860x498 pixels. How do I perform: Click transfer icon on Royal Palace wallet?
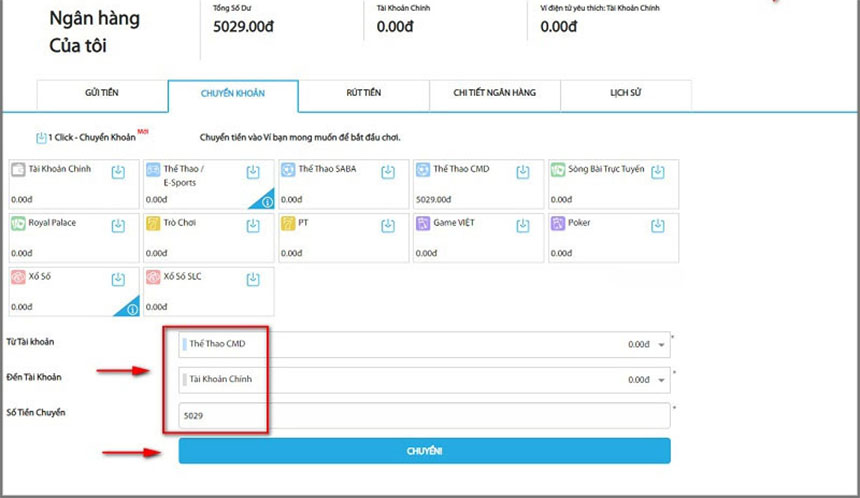[x=118, y=225]
